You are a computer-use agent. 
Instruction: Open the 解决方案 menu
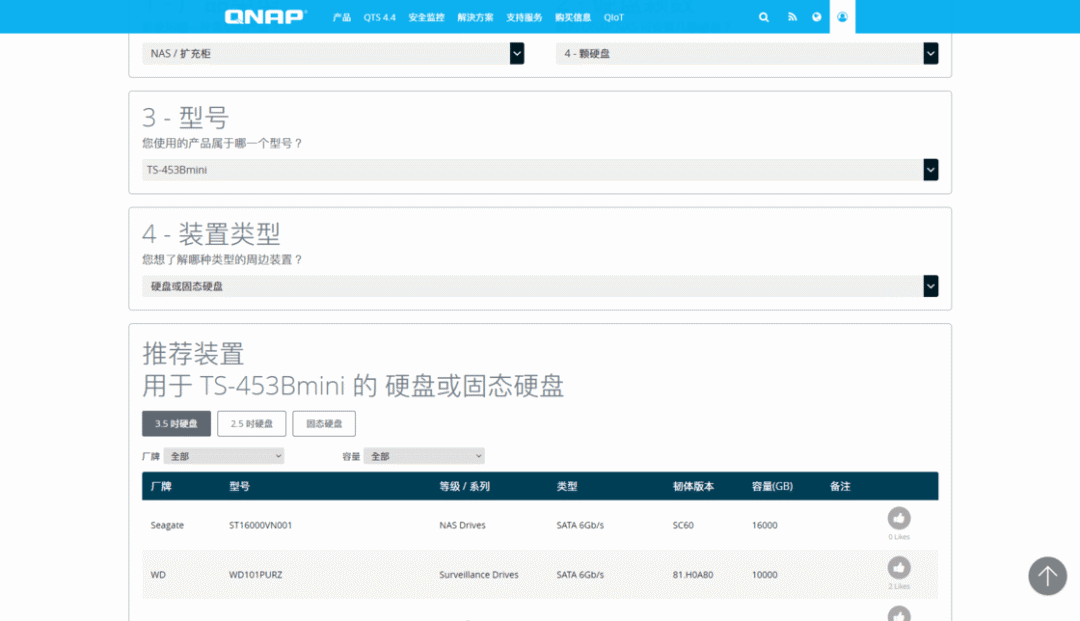(x=475, y=17)
